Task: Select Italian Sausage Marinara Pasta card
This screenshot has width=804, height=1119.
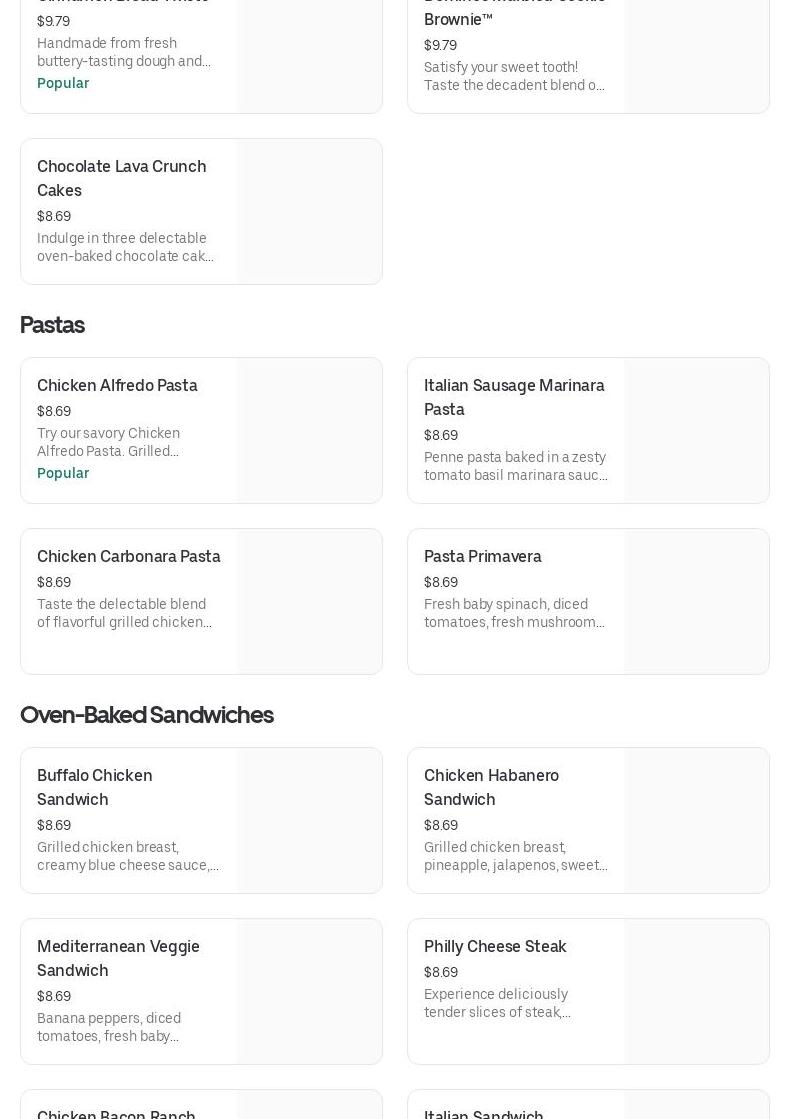Action: (x=514, y=397)
